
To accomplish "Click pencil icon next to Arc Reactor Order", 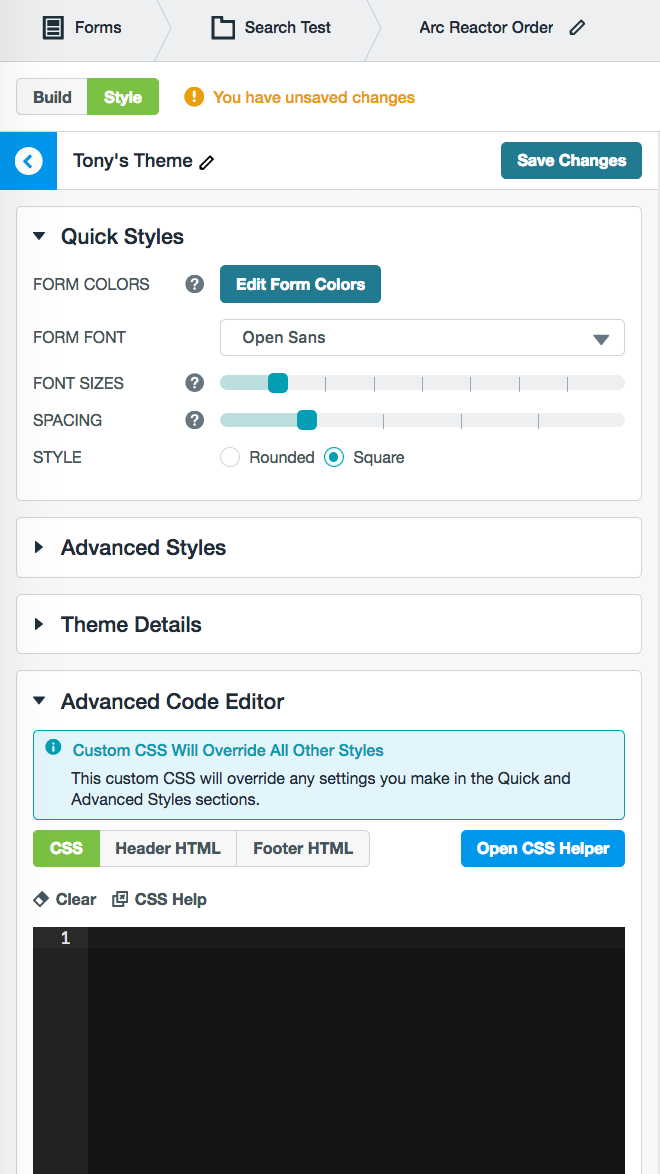I will (577, 28).
